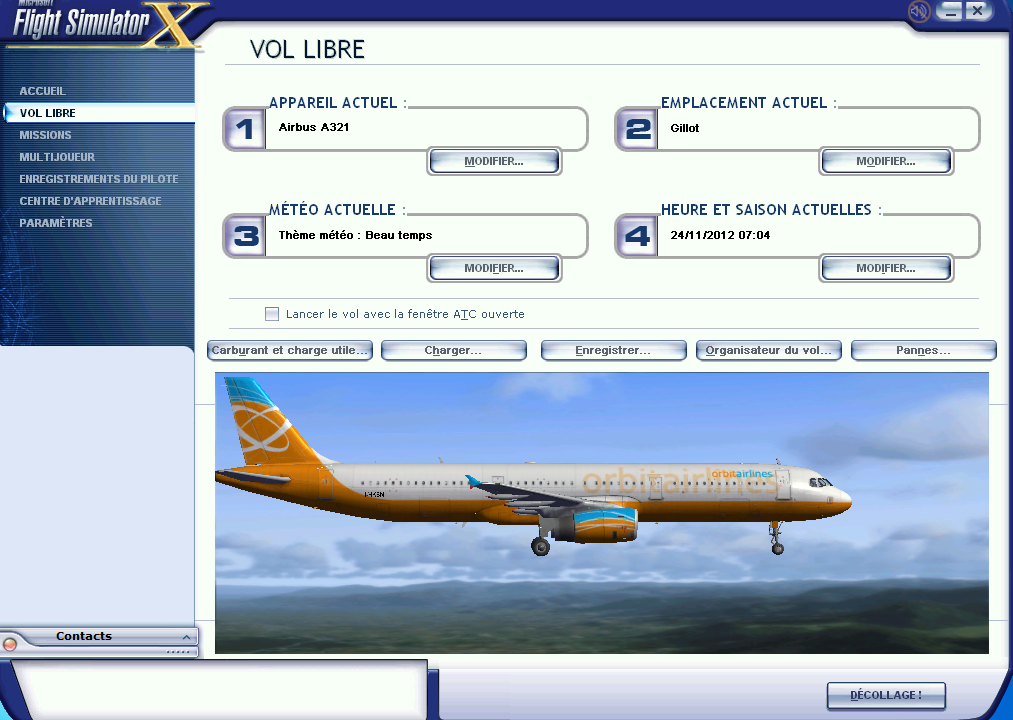Expand the Contacts panel chevron

186,637
